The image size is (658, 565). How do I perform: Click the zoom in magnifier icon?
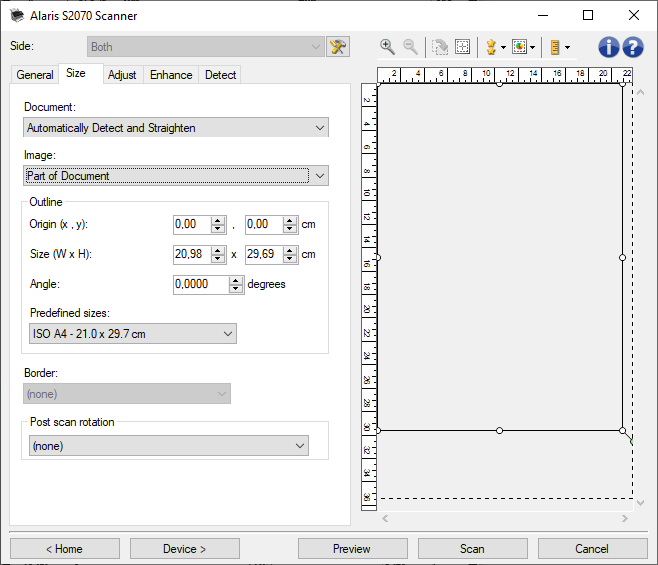388,47
